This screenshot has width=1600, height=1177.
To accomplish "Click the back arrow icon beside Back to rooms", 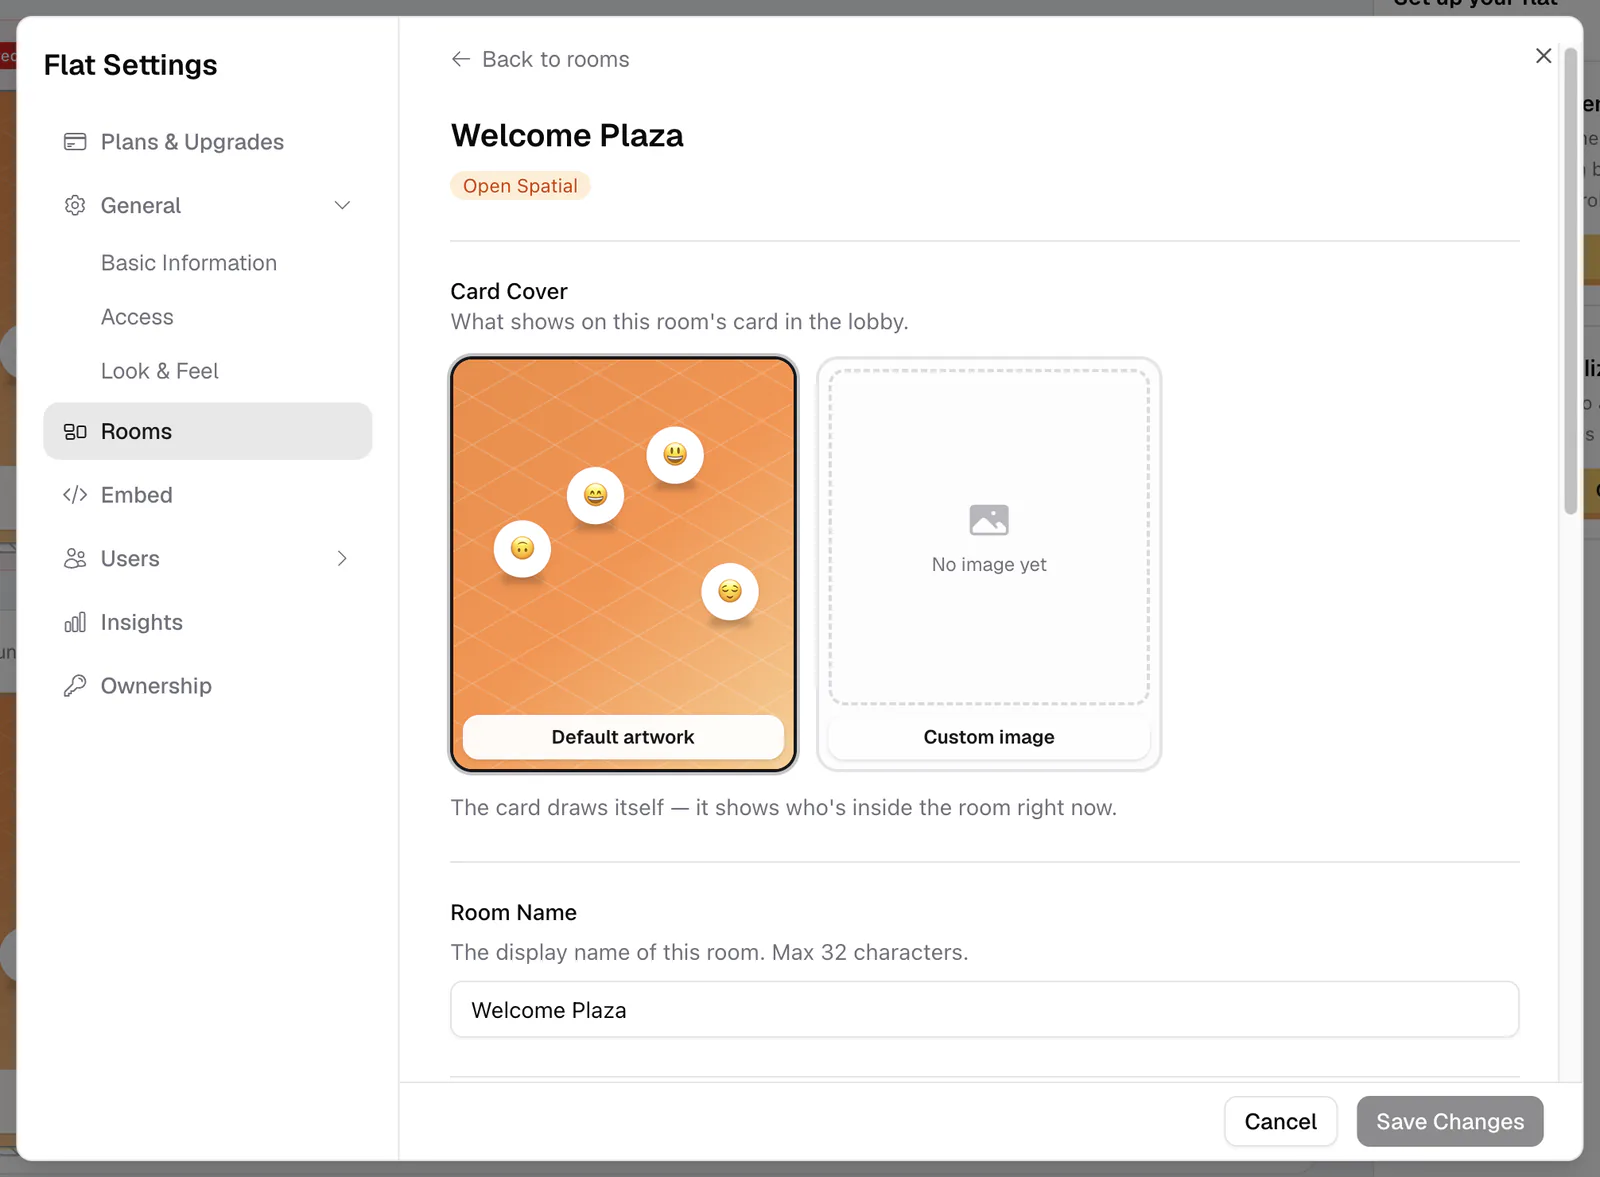I will [x=460, y=59].
